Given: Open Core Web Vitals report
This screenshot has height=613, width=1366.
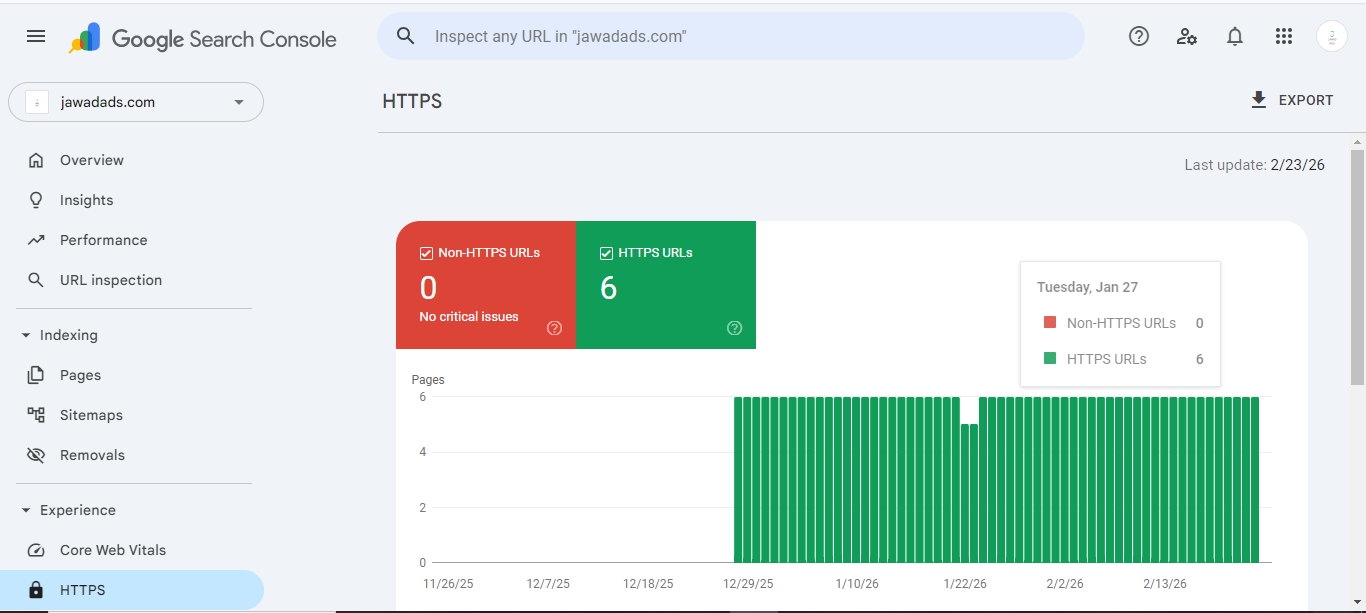Looking at the screenshot, I should click(x=112, y=550).
